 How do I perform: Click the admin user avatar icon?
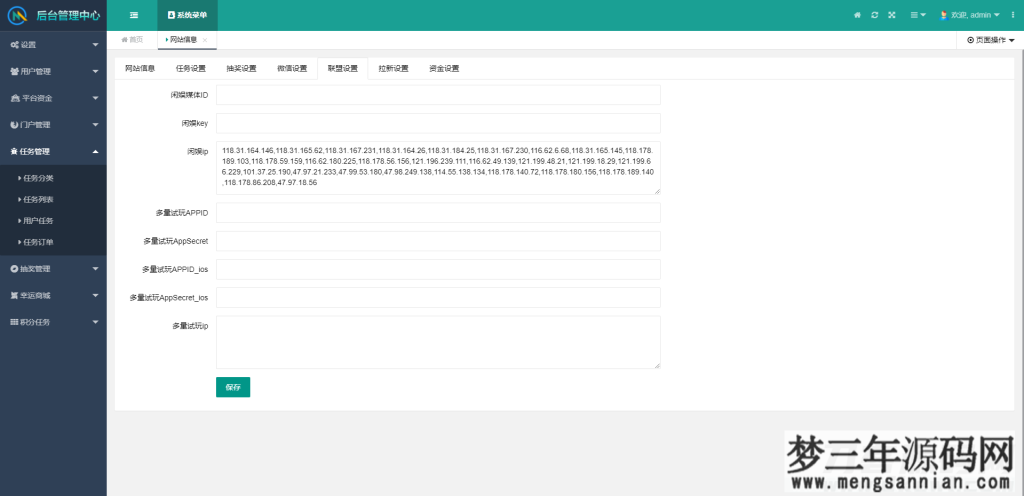click(943, 15)
